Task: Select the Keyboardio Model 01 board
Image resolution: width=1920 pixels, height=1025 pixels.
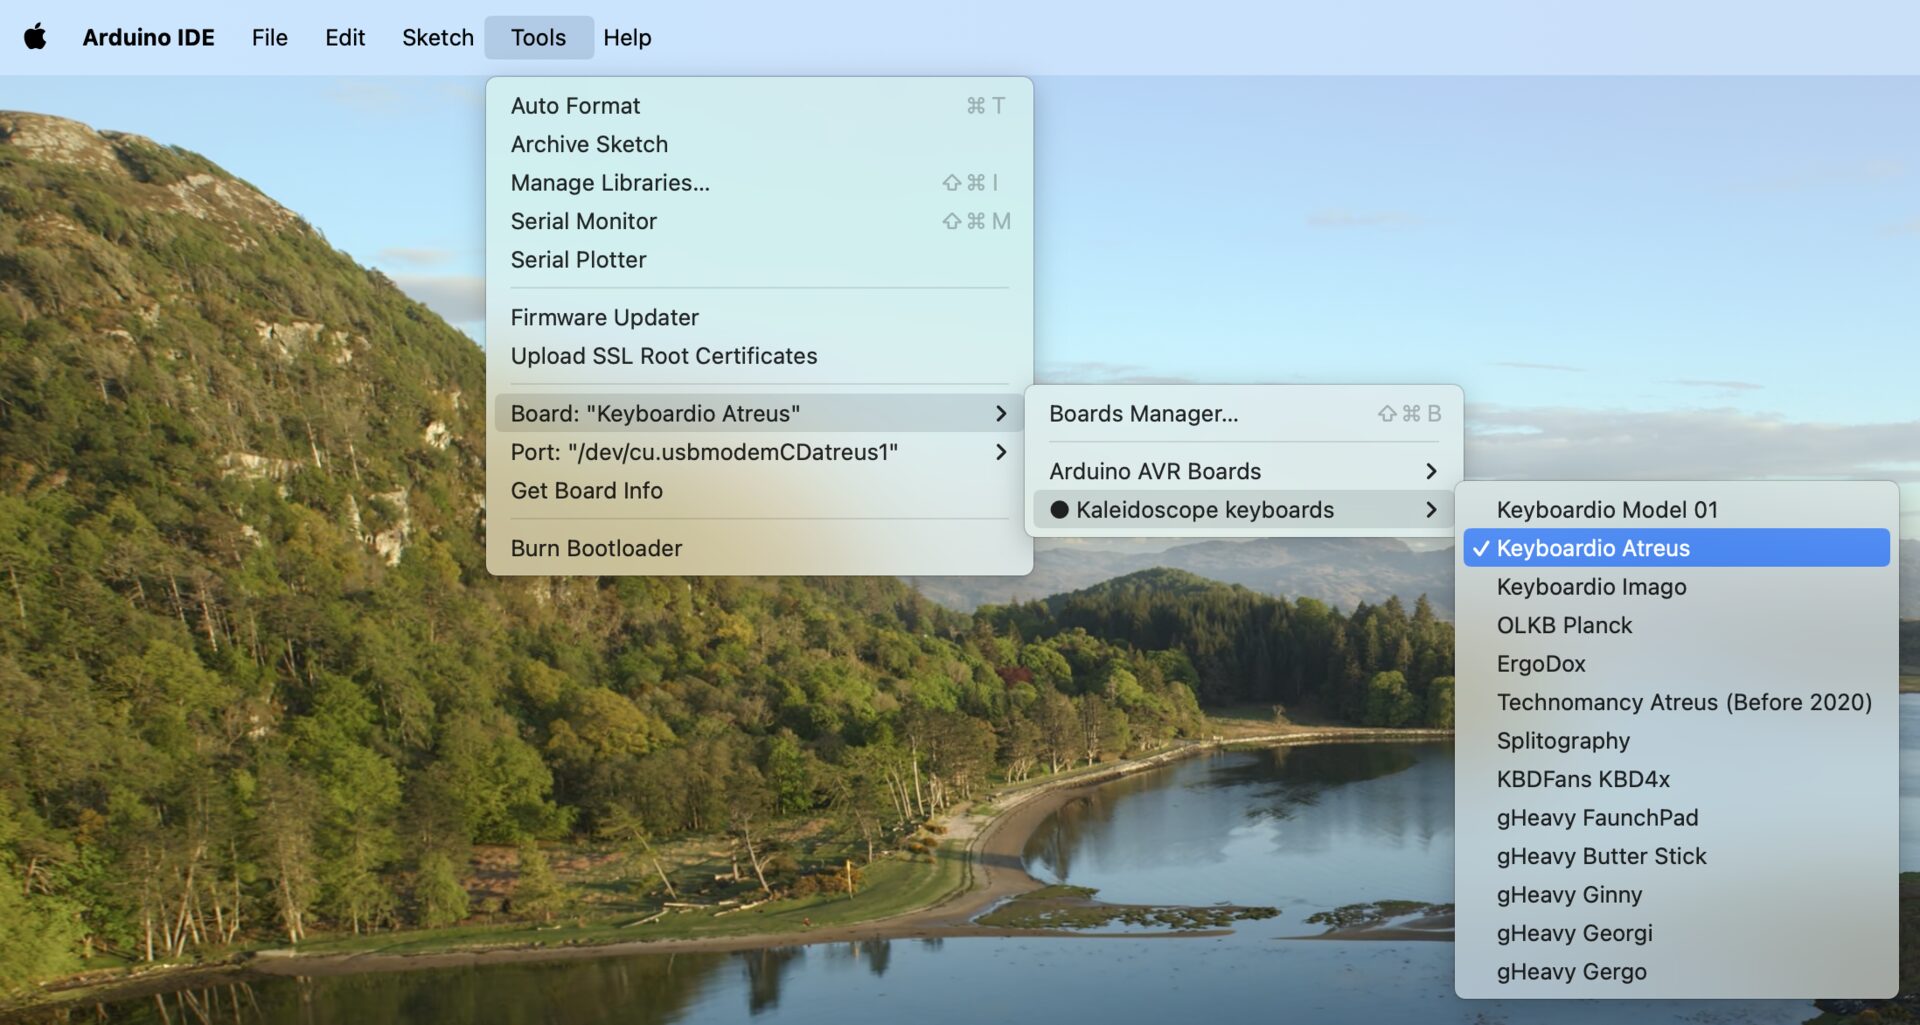Action: click(1676, 510)
